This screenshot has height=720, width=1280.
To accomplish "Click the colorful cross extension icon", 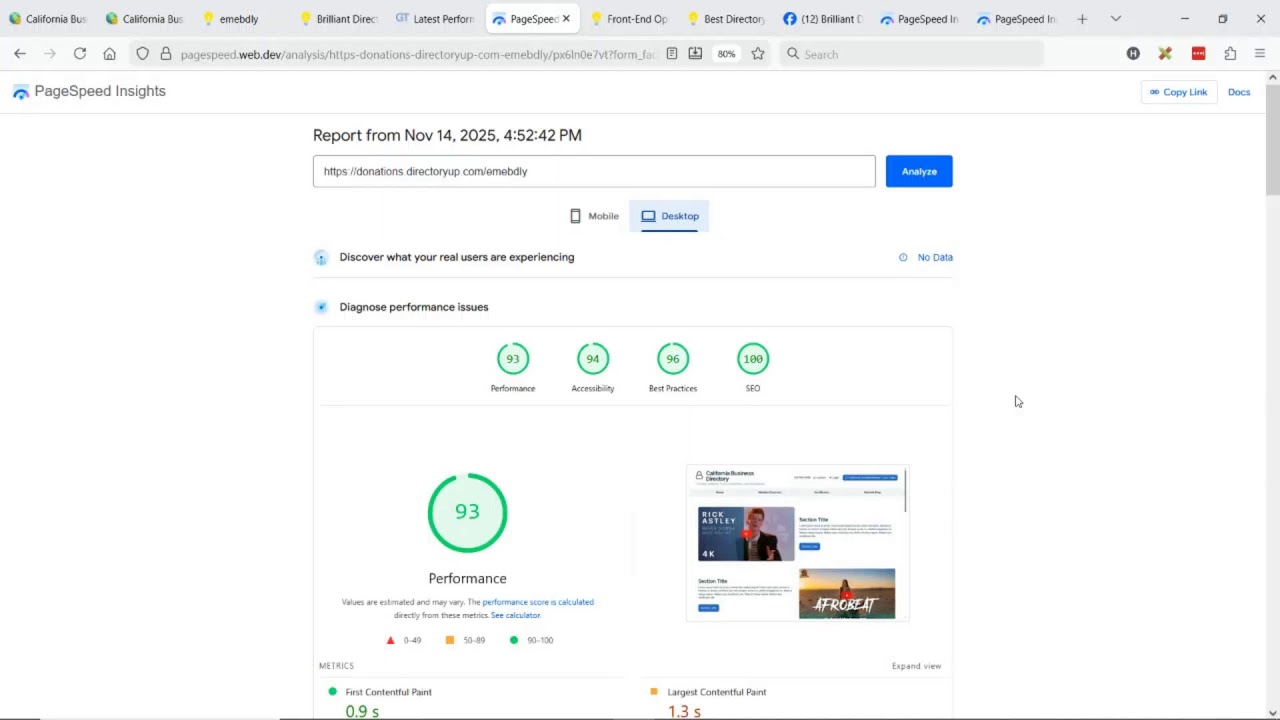I will coord(1165,54).
